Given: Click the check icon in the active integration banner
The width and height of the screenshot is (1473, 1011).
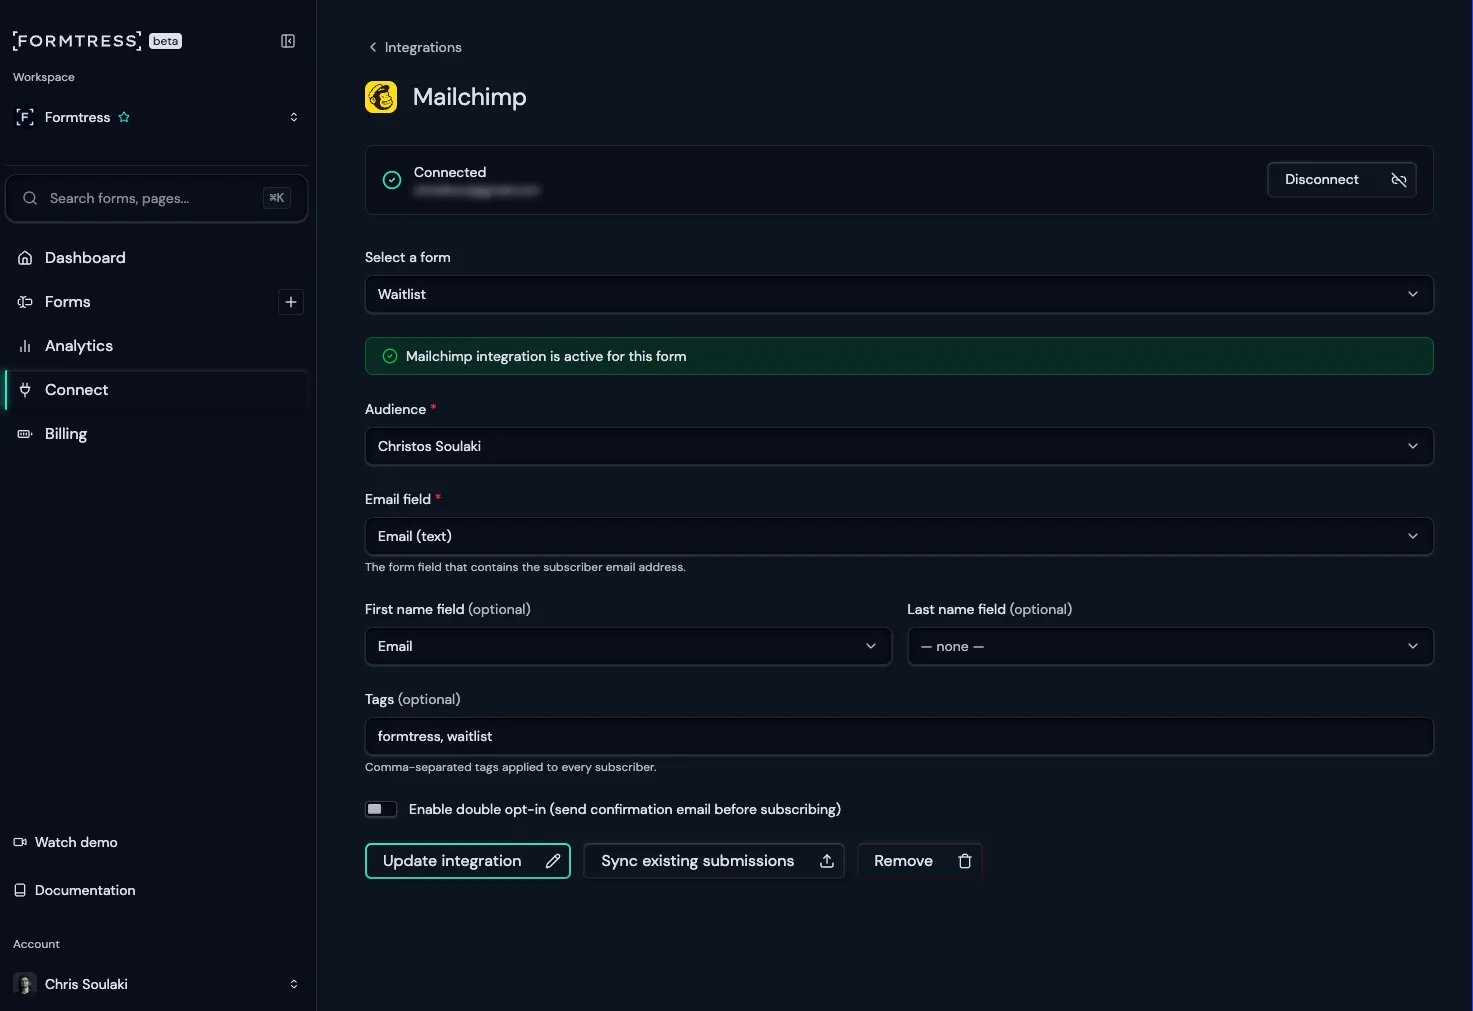Looking at the screenshot, I should (x=390, y=356).
